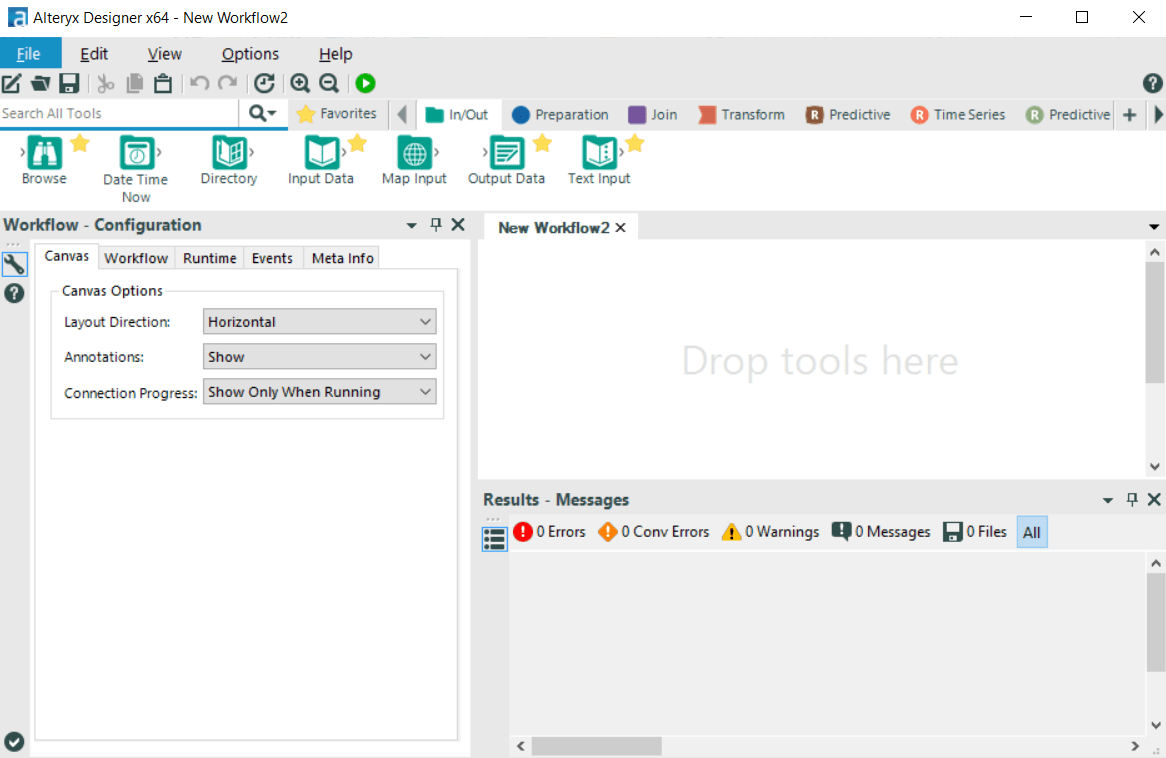The width and height of the screenshot is (1166, 758).
Task: Click the Undo arrow icon
Action: 199,83
